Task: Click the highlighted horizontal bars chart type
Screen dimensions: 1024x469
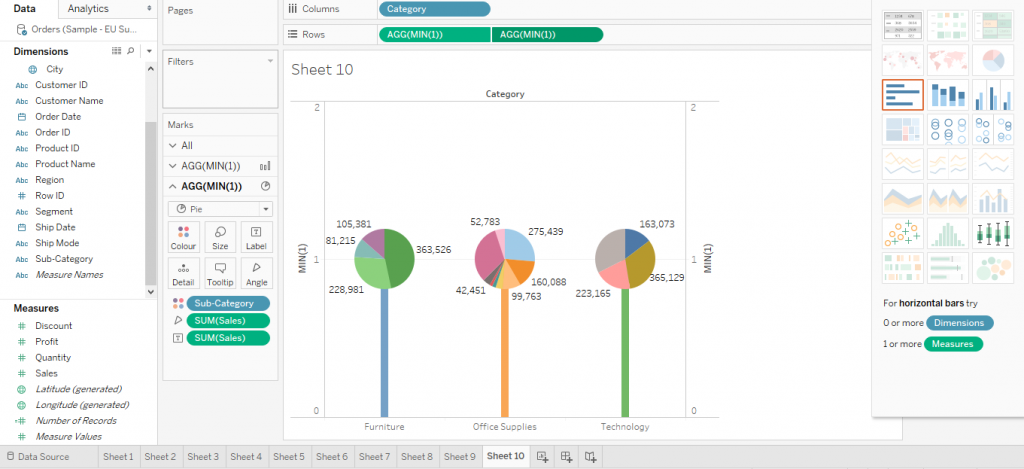Action: click(903, 95)
